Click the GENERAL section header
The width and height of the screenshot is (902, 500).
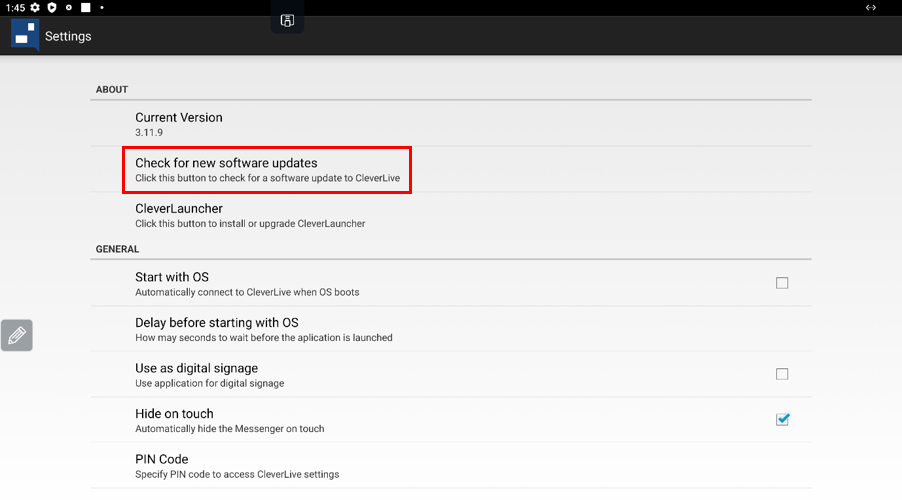117,249
